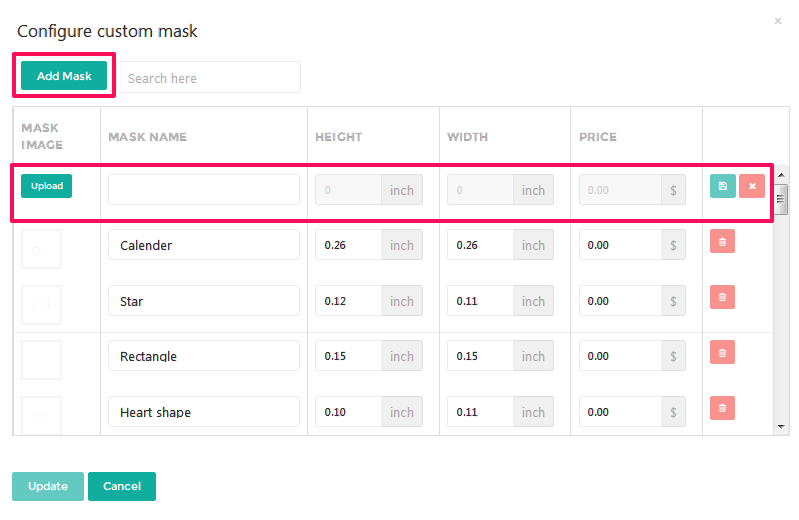This screenshot has height=520, width=799.
Task: Click the HEIGHT column header
Action: [338, 137]
